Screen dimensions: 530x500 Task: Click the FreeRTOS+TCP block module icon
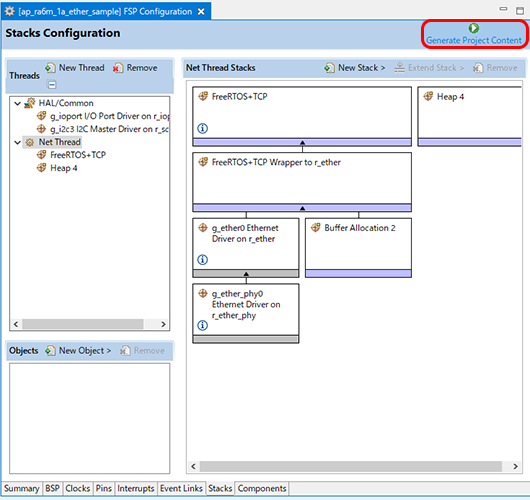[x=203, y=96]
